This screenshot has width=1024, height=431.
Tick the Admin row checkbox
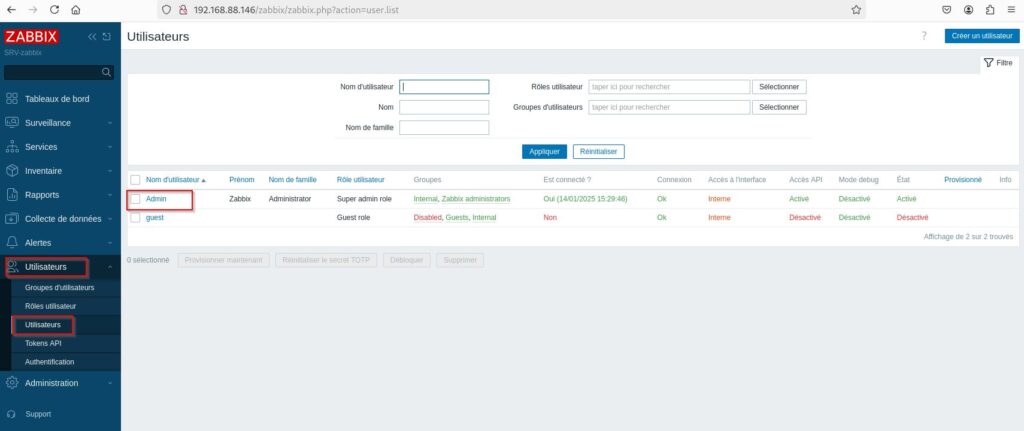click(x=135, y=199)
